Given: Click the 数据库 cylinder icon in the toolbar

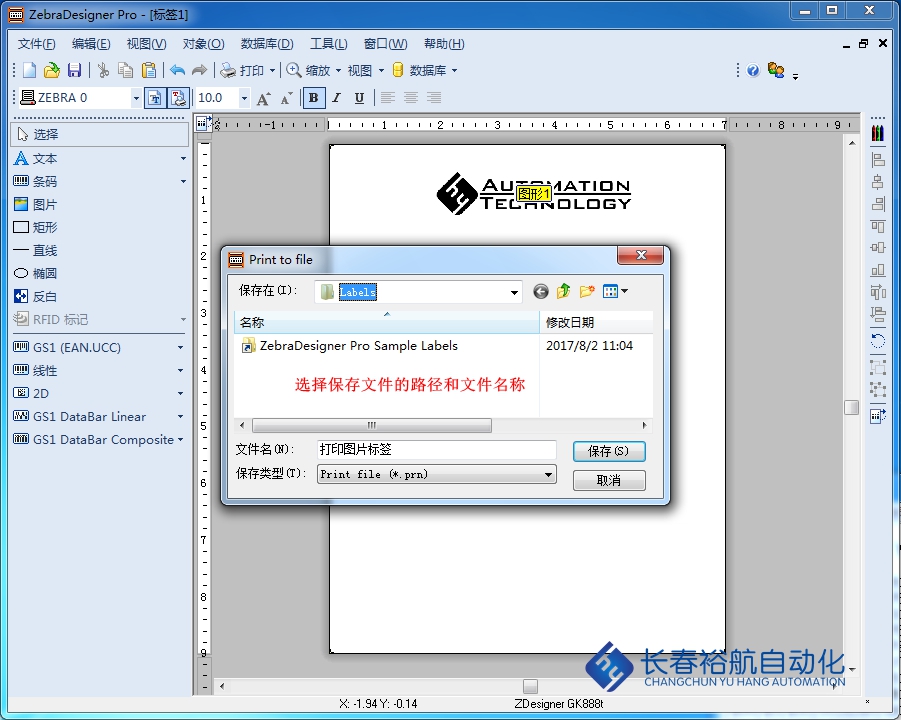Looking at the screenshot, I should tap(398, 70).
